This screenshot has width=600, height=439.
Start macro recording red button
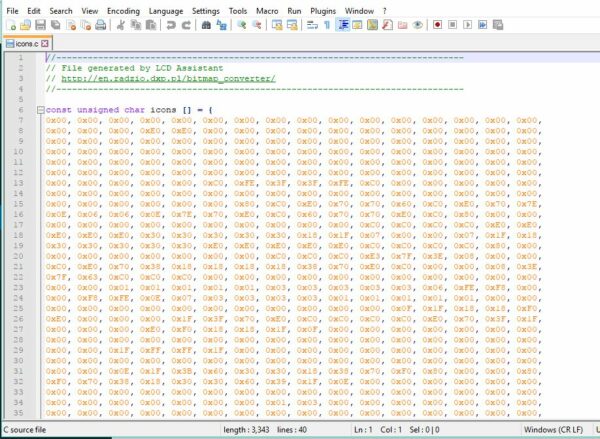tap(437, 25)
